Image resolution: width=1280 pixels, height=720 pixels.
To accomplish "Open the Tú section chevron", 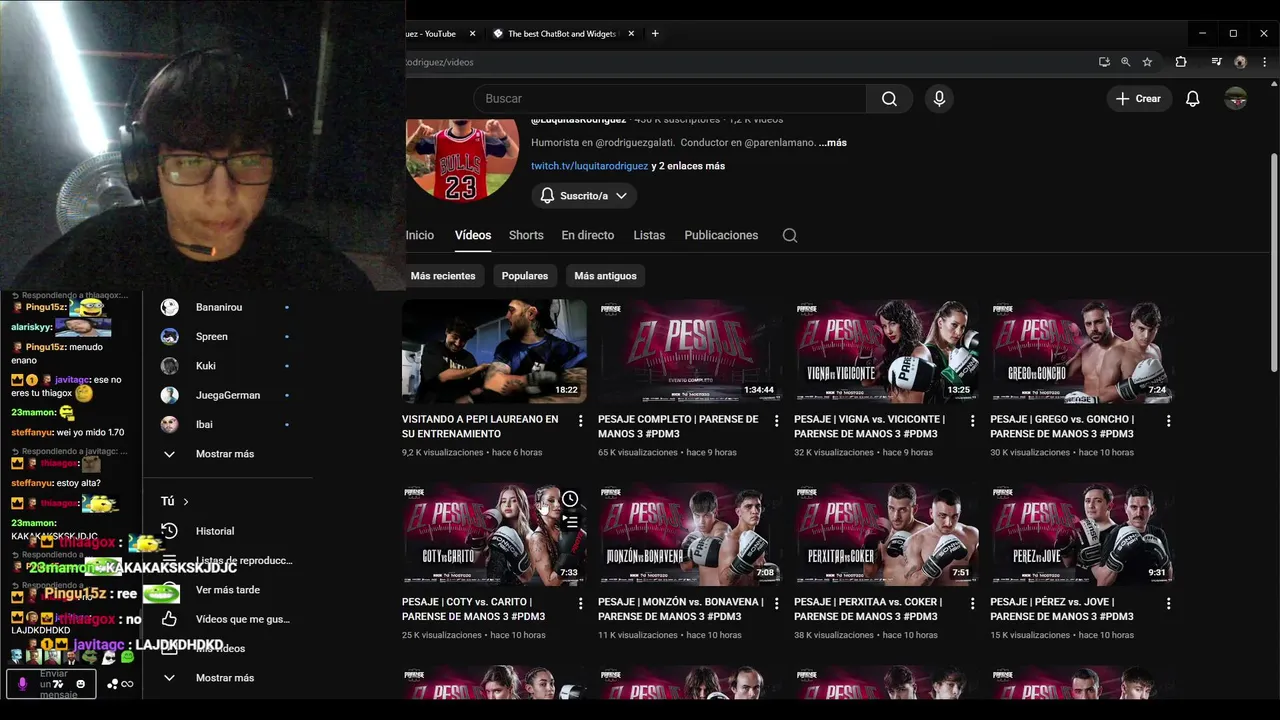I will (185, 502).
